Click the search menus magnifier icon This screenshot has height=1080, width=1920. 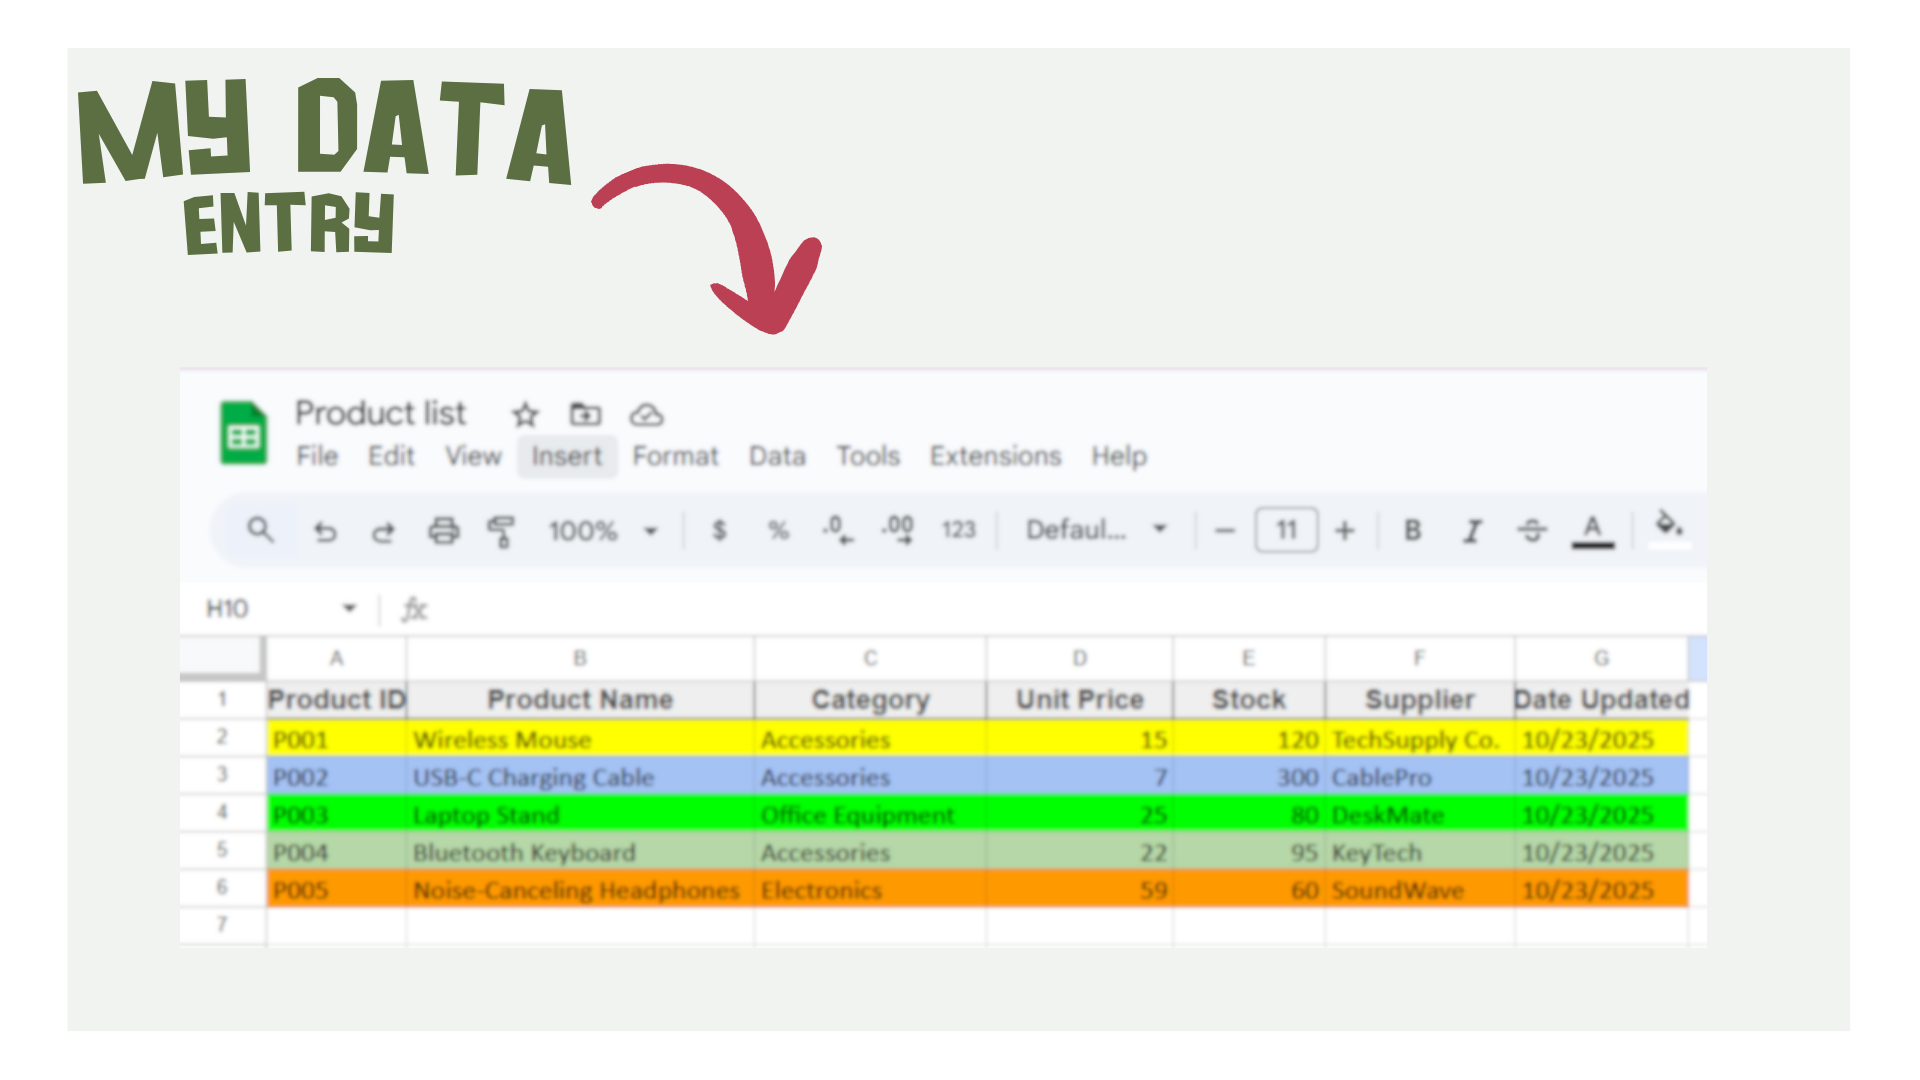pos(260,530)
